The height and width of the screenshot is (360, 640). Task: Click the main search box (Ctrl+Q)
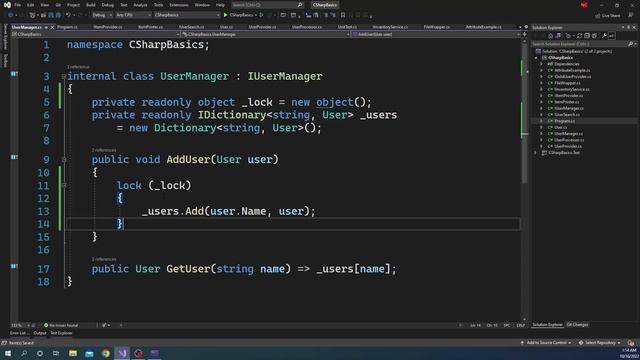point(267,5)
